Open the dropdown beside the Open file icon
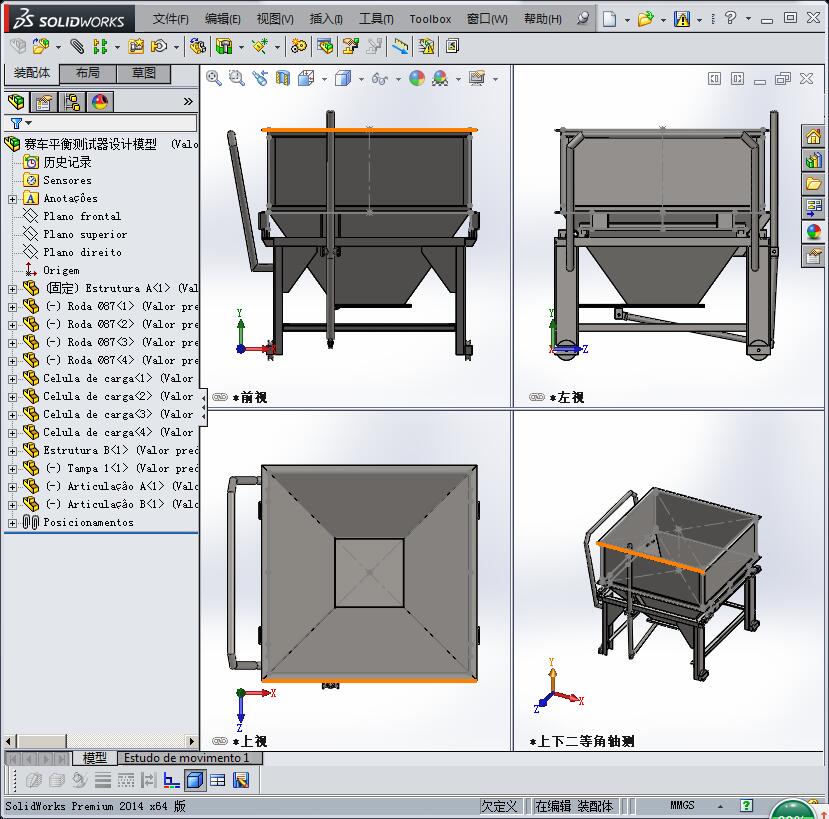This screenshot has height=819, width=829. click(663, 20)
